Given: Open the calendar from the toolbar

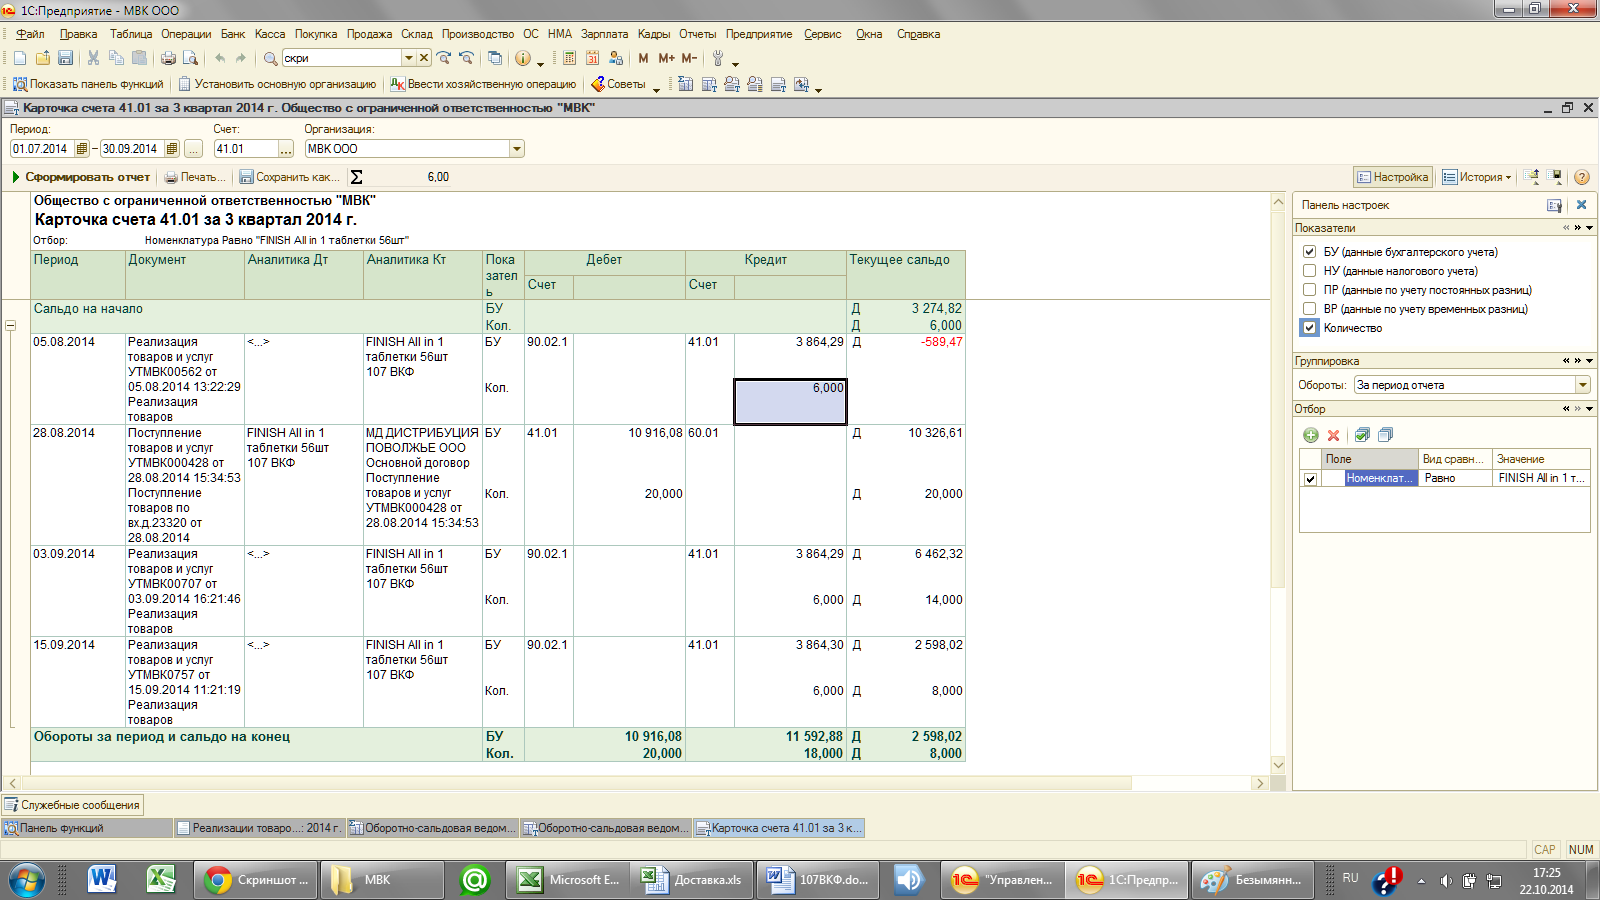Looking at the screenshot, I should [x=593, y=58].
